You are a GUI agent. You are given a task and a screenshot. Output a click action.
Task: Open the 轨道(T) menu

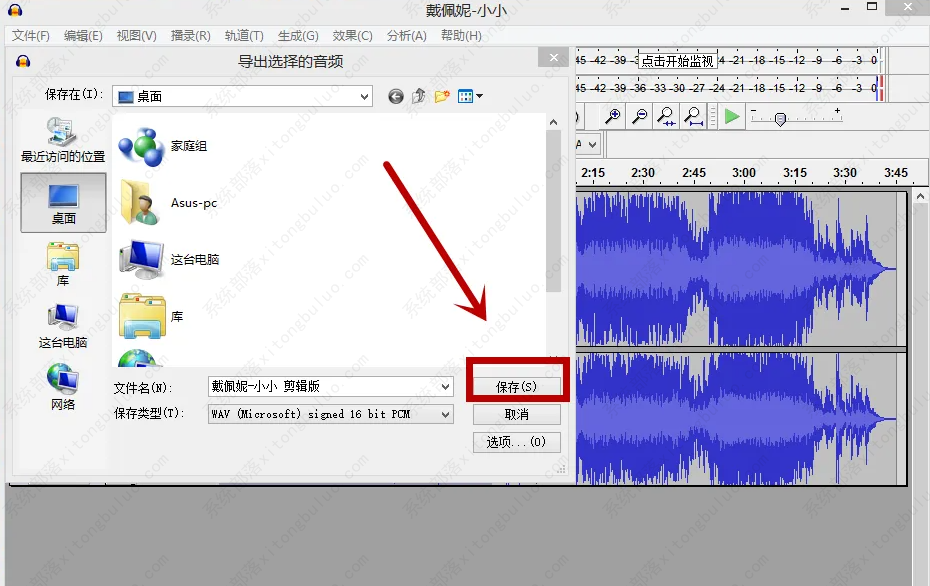244,36
